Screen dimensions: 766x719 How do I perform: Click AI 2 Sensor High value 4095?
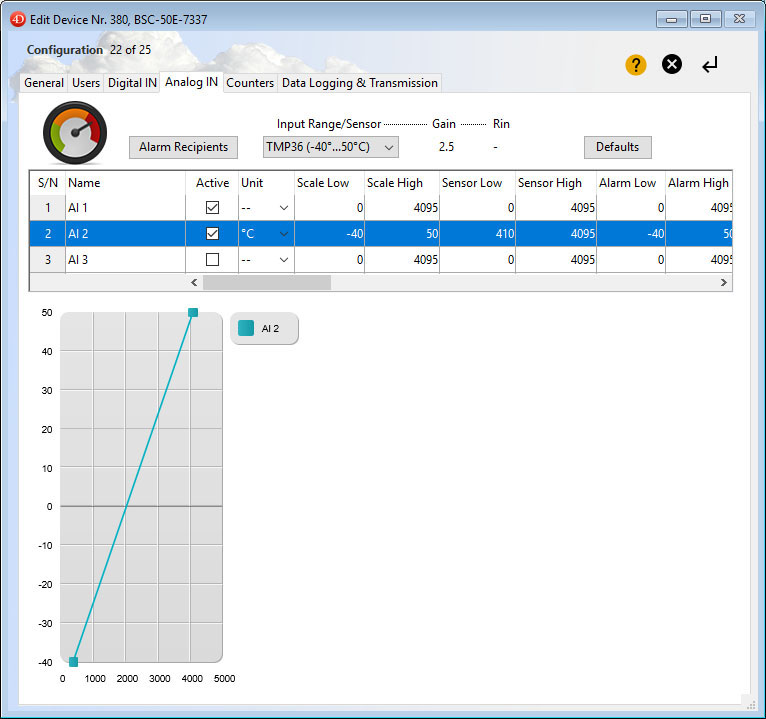coord(556,233)
